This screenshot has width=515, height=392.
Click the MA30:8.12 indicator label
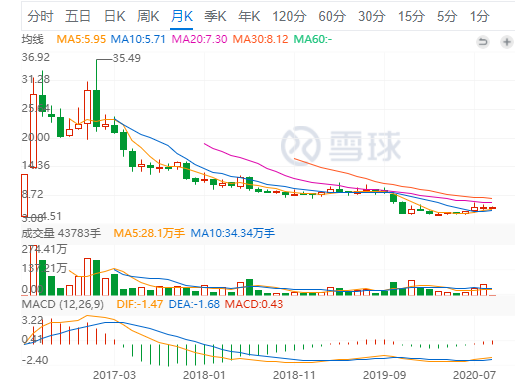tap(260, 39)
